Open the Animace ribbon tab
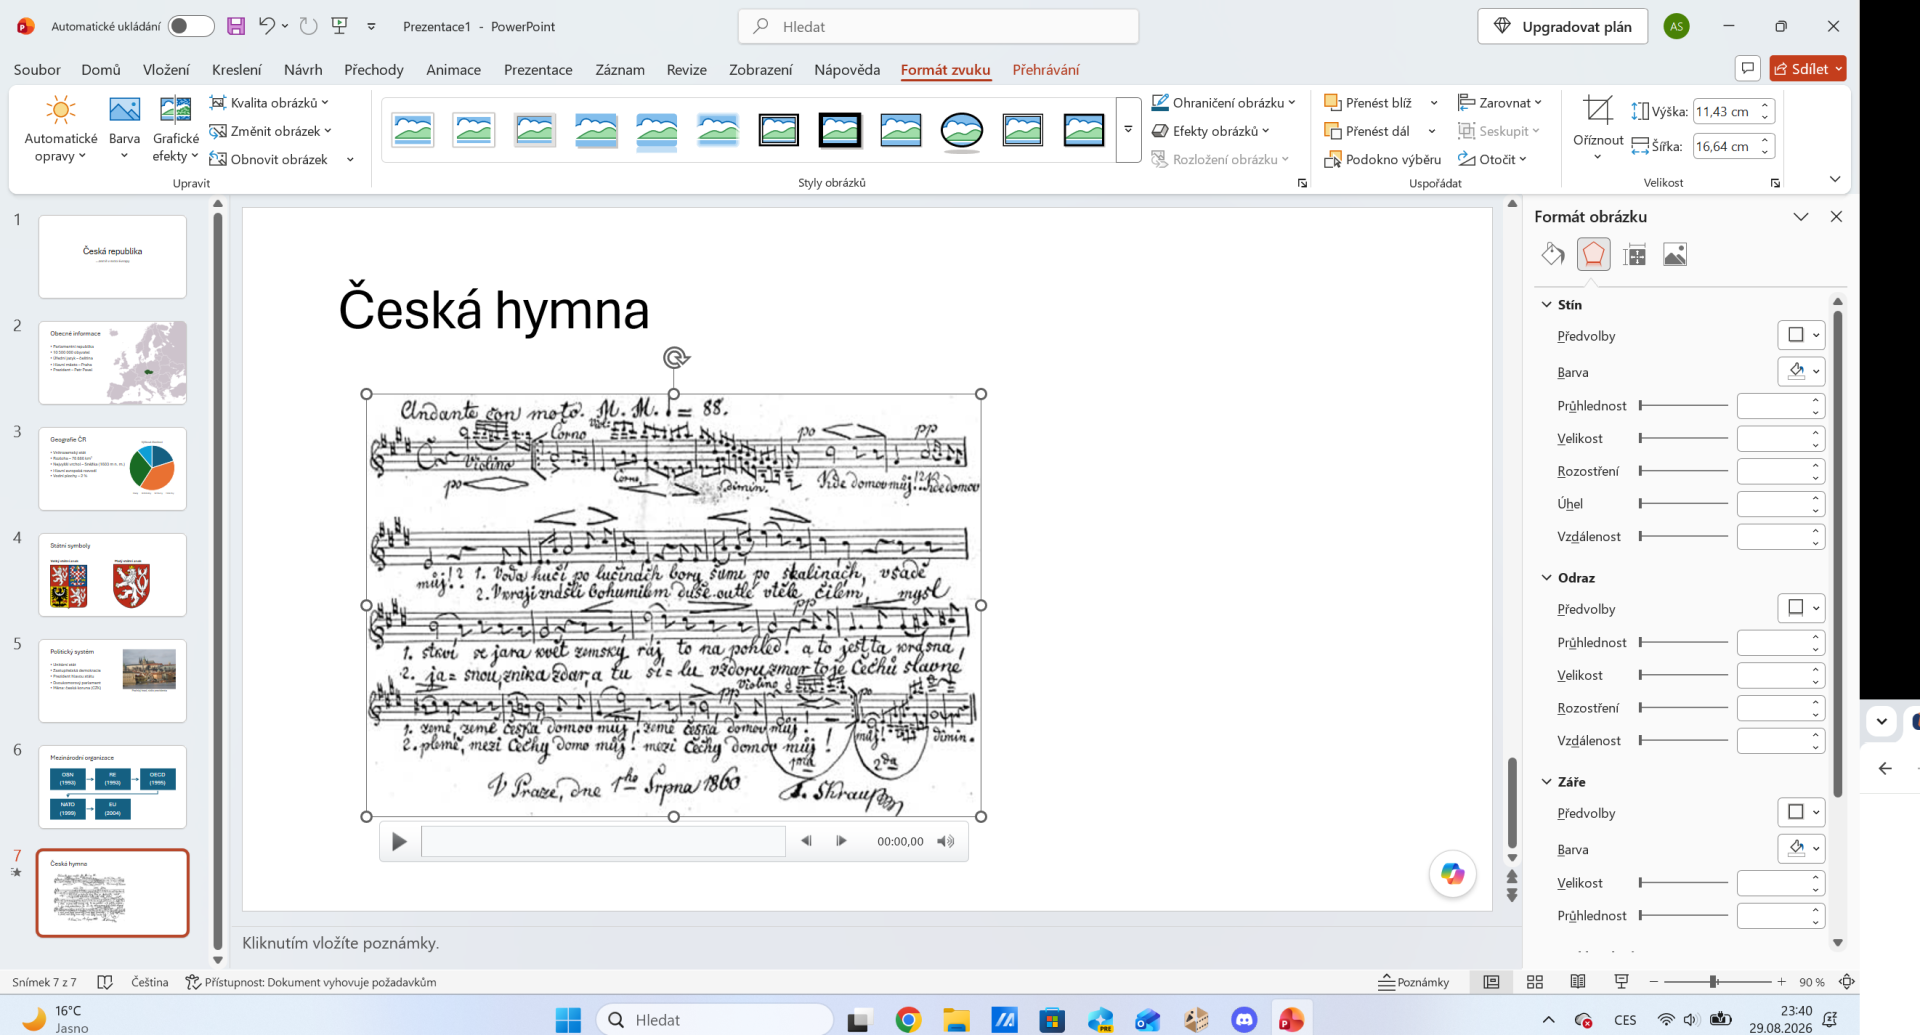This screenshot has height=1035, width=1920. coord(453,69)
